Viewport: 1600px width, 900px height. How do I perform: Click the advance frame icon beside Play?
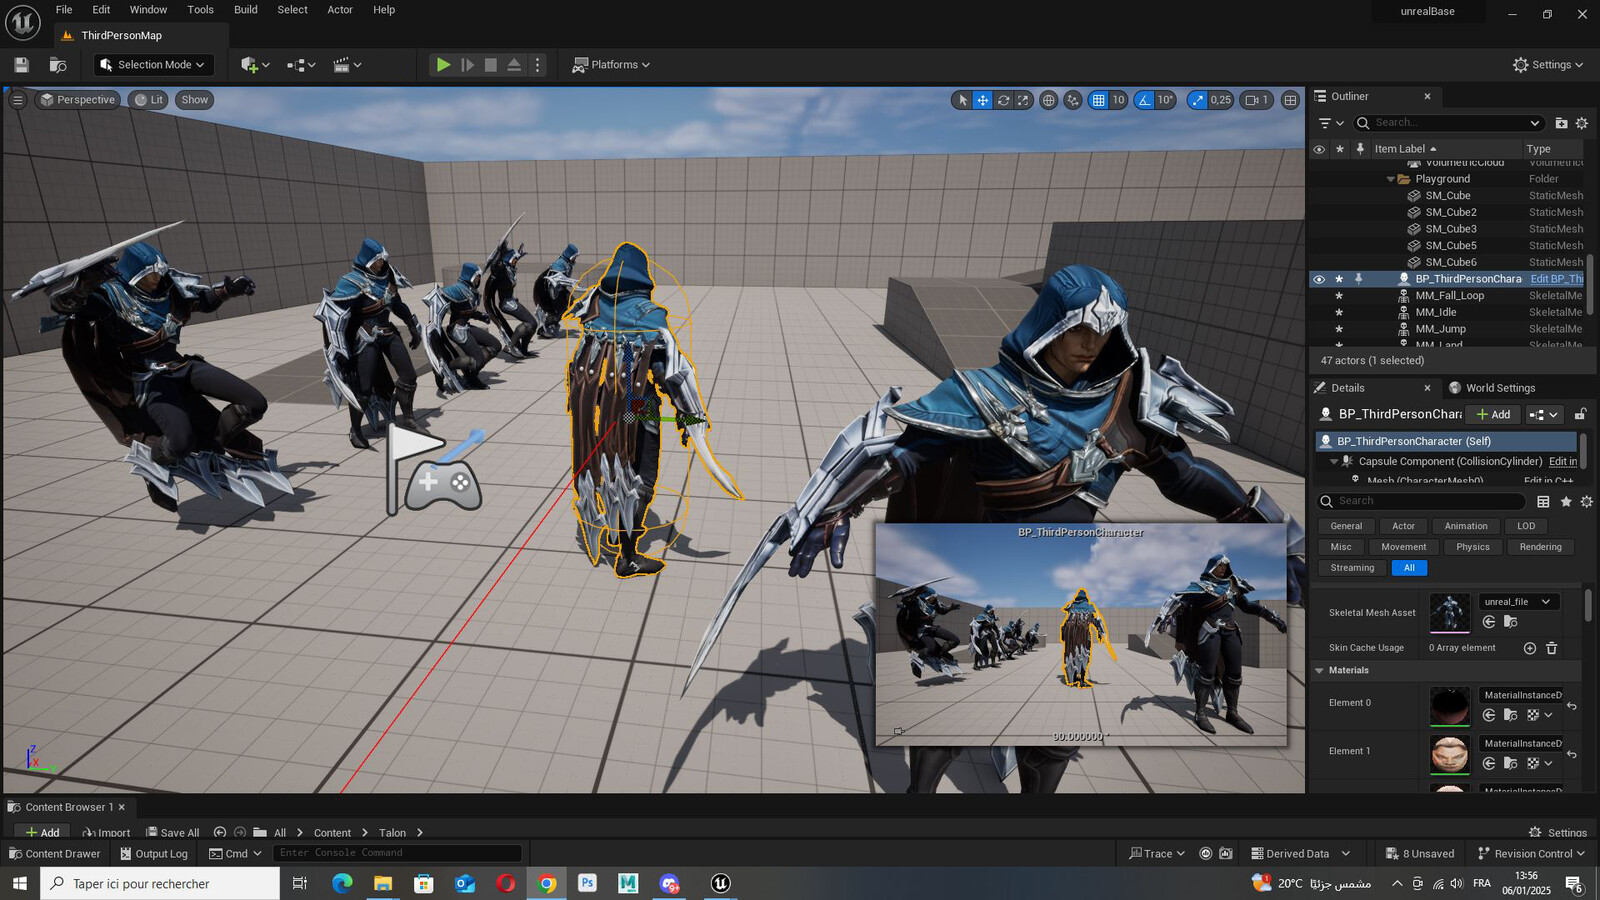click(467, 65)
